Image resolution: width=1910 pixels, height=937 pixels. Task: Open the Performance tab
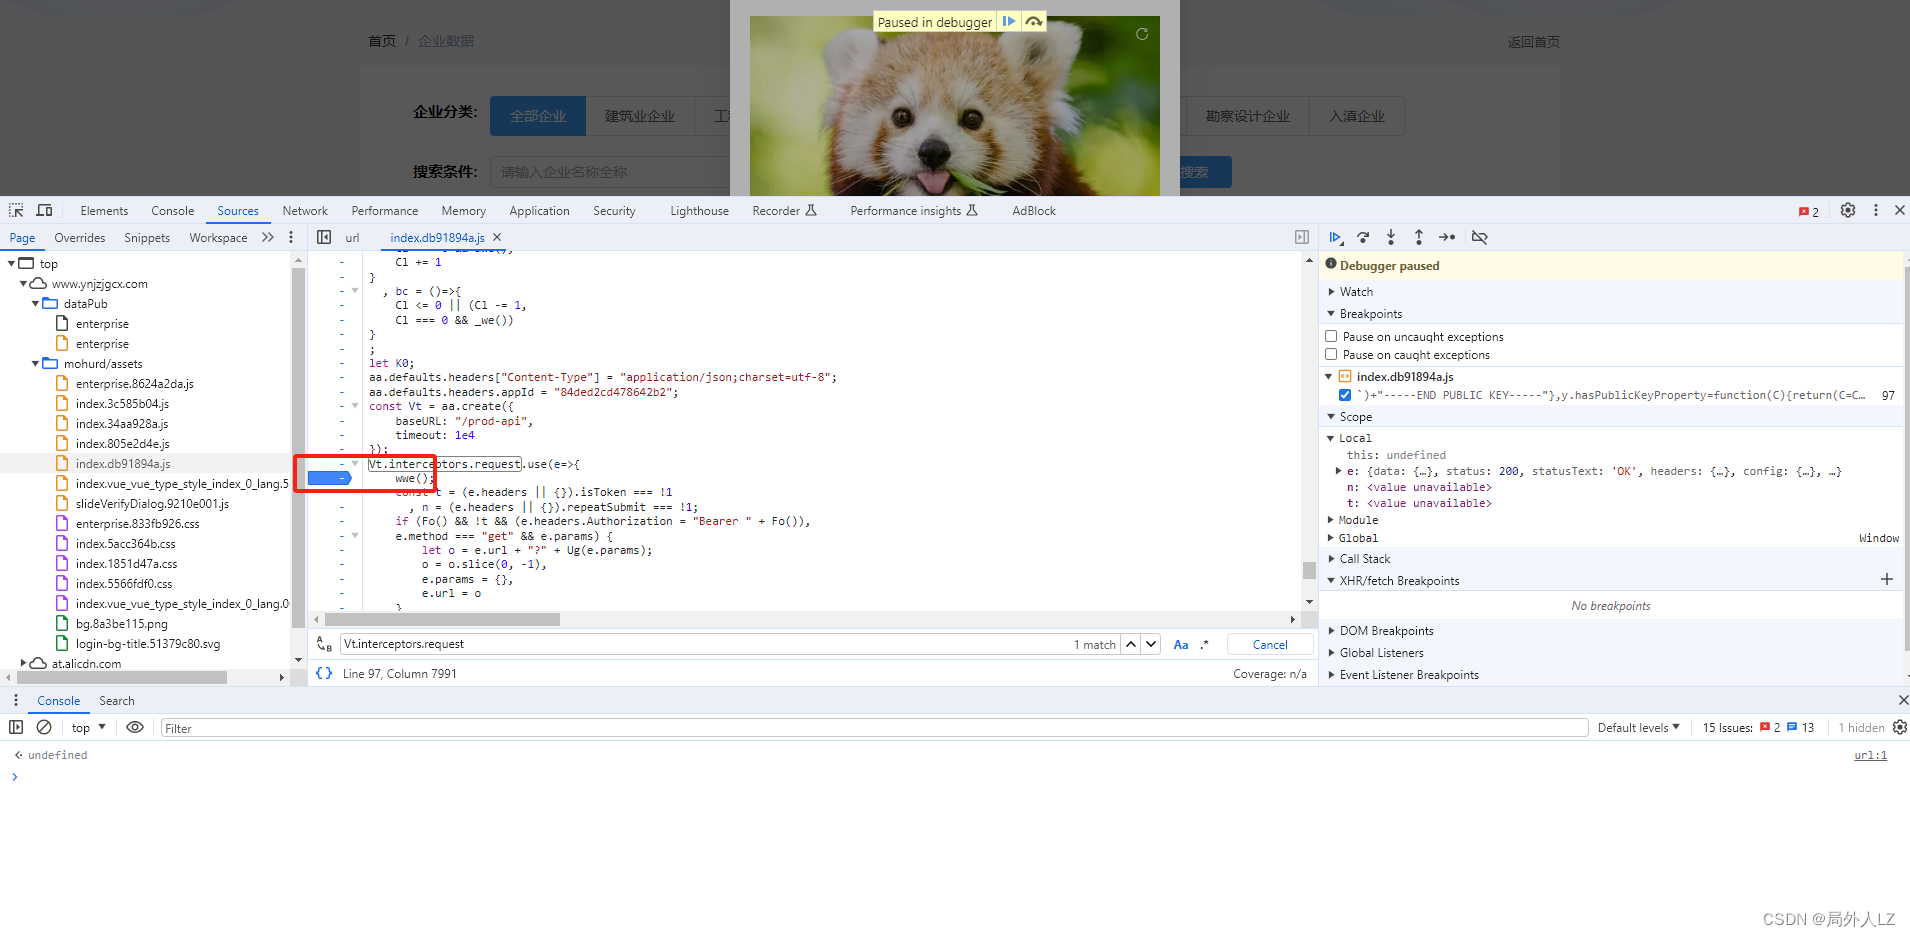tap(384, 211)
